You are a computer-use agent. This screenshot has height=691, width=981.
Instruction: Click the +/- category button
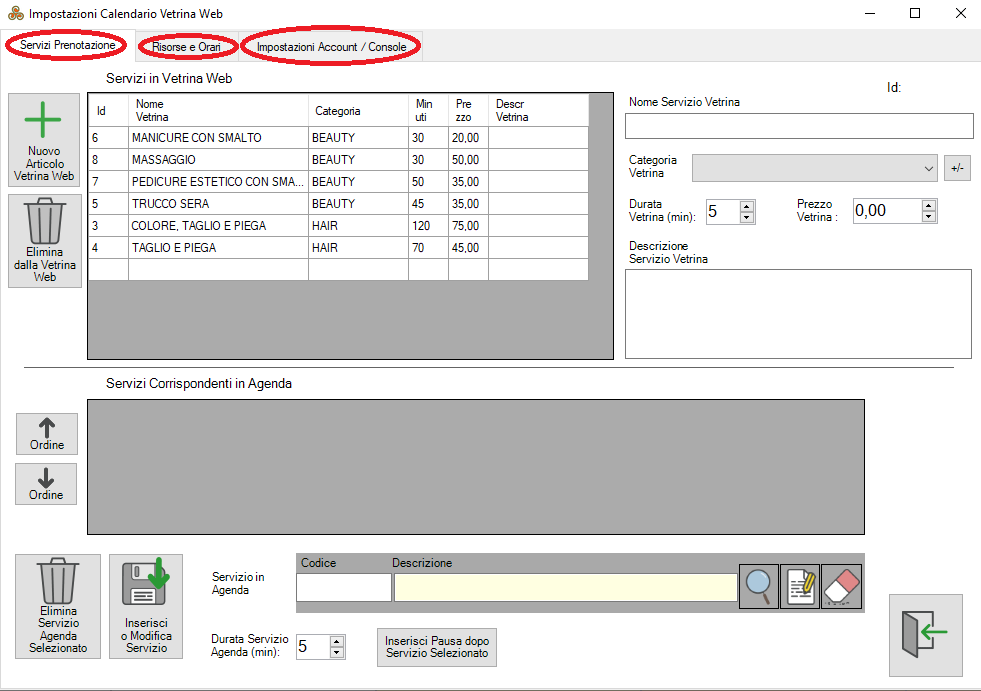(x=957, y=168)
